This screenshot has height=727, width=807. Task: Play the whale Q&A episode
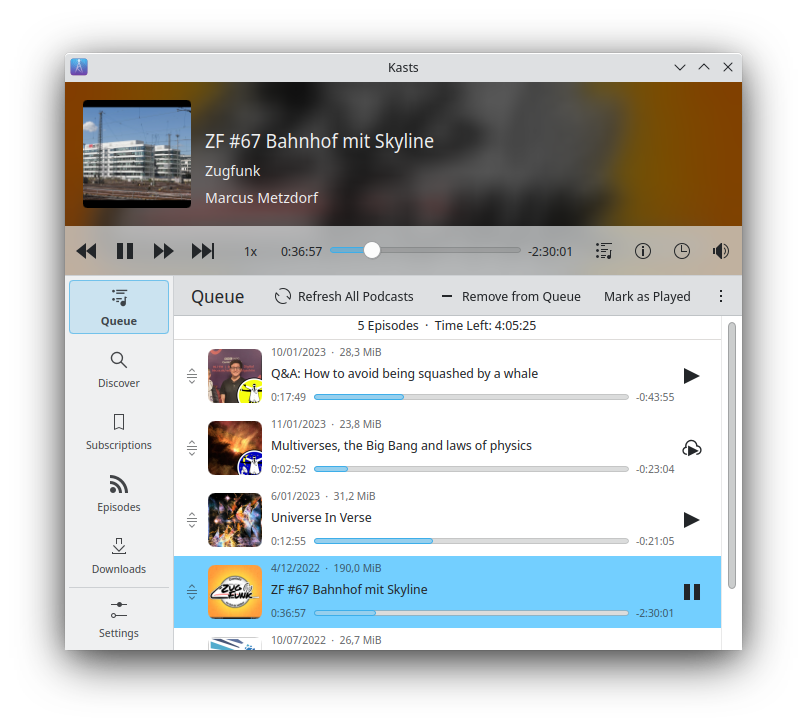click(x=692, y=376)
